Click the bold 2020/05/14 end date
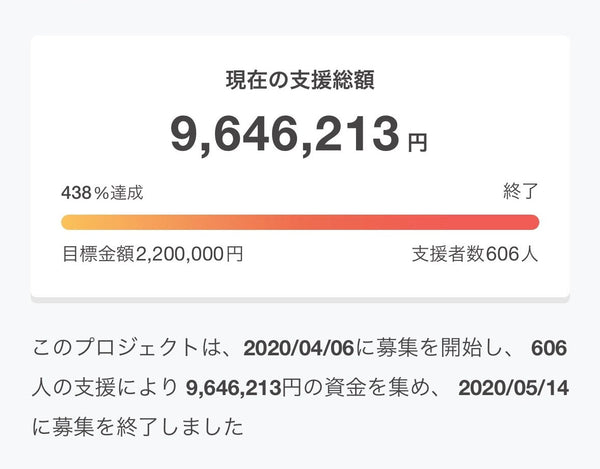The width and height of the screenshot is (600, 469). [512, 388]
